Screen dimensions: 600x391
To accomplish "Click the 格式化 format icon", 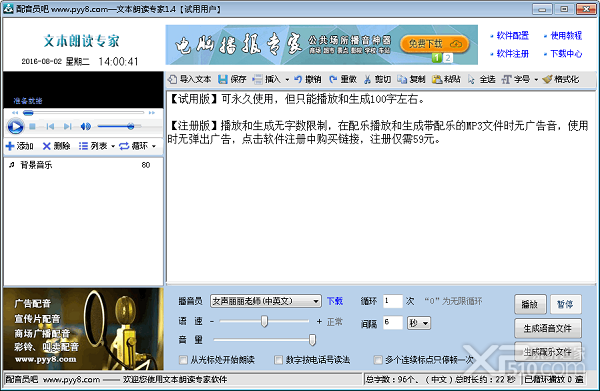I will (x=548, y=79).
